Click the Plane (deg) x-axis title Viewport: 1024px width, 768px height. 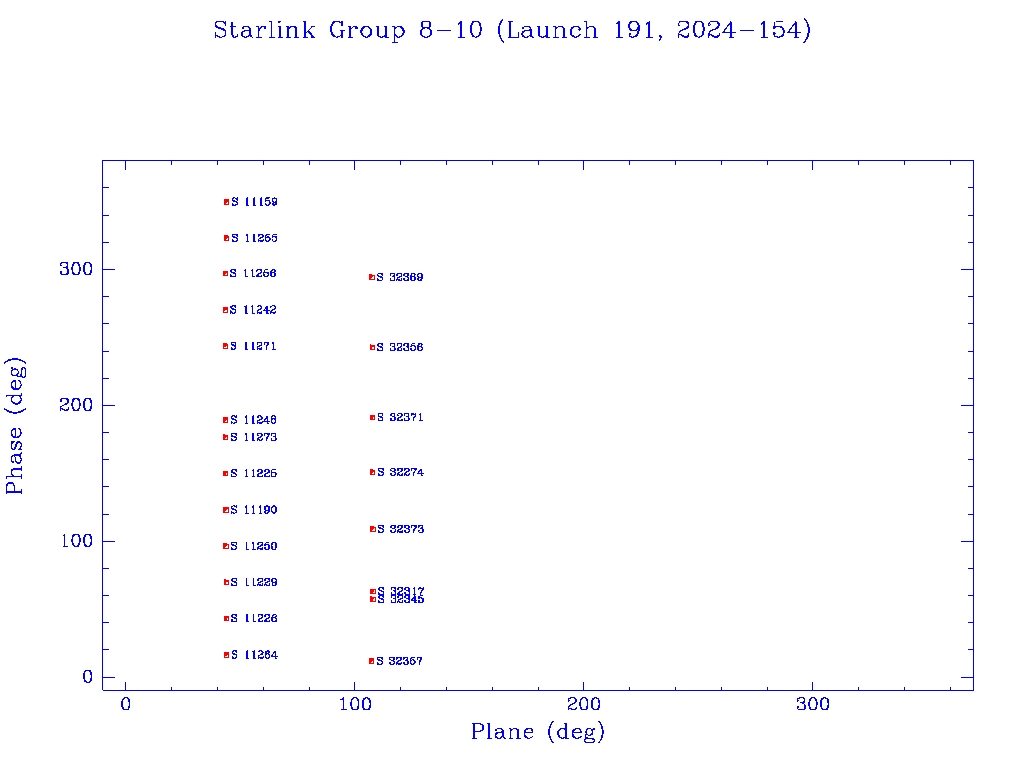pos(537,732)
